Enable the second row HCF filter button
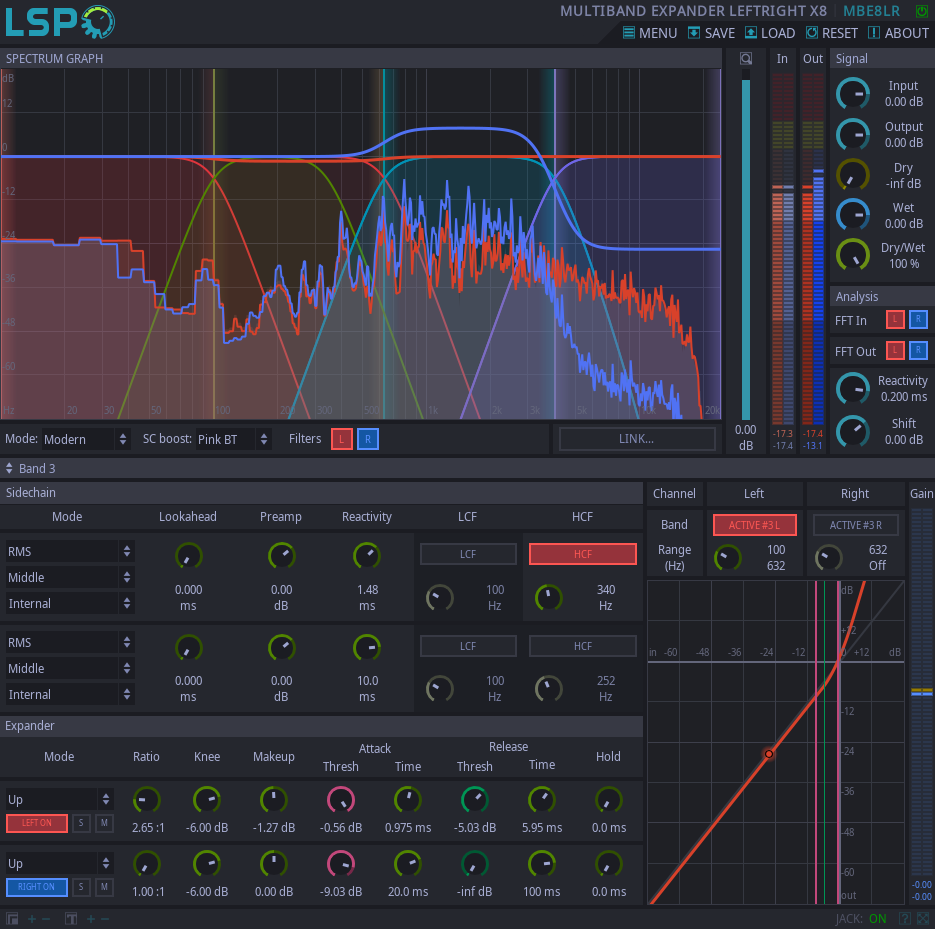Viewport: 935px width, 929px height. point(583,646)
